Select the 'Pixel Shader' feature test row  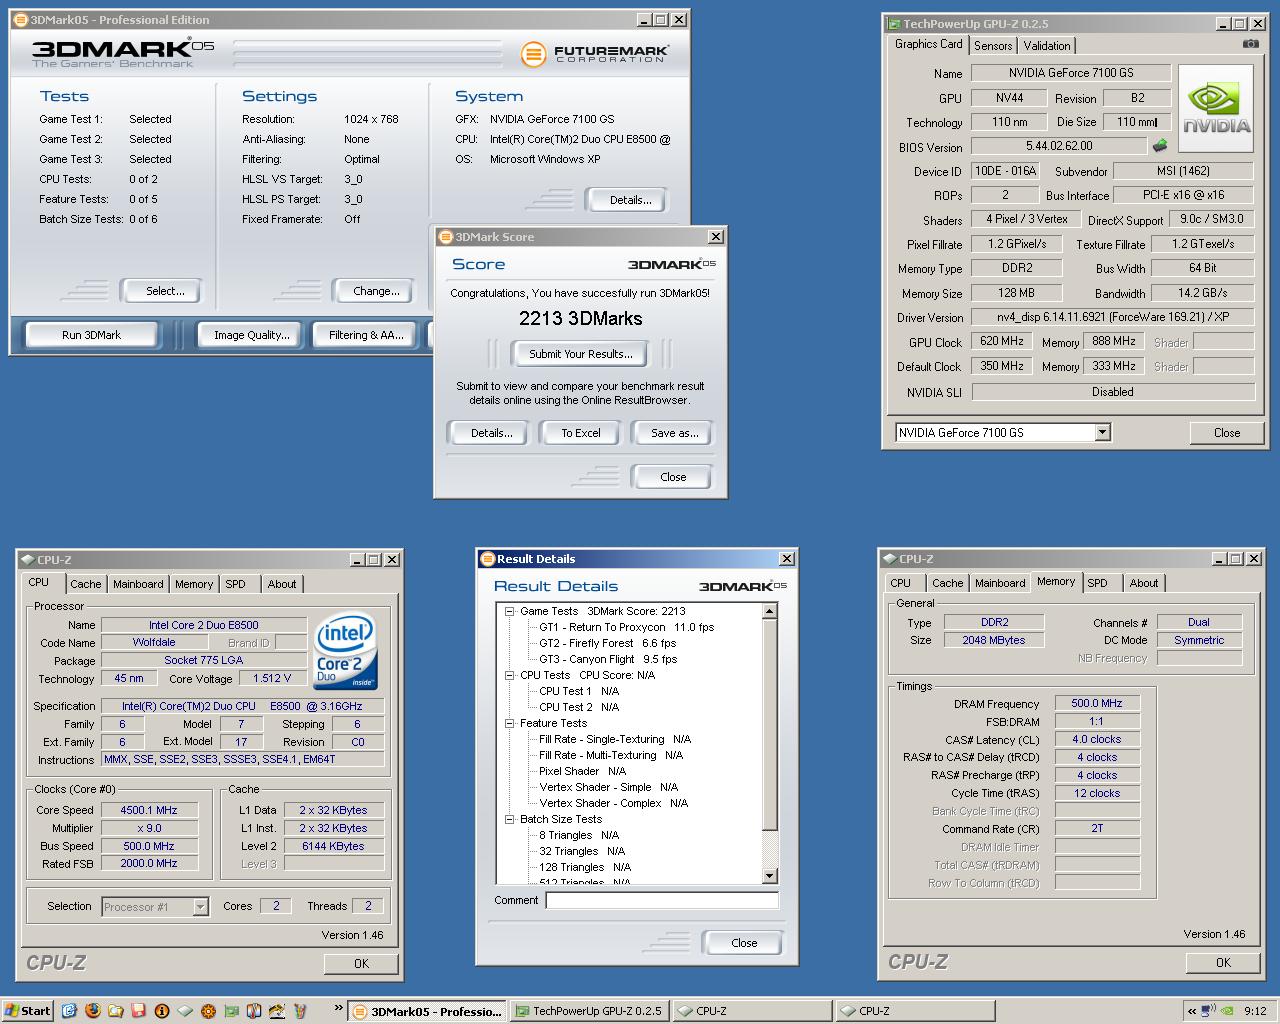click(x=582, y=771)
